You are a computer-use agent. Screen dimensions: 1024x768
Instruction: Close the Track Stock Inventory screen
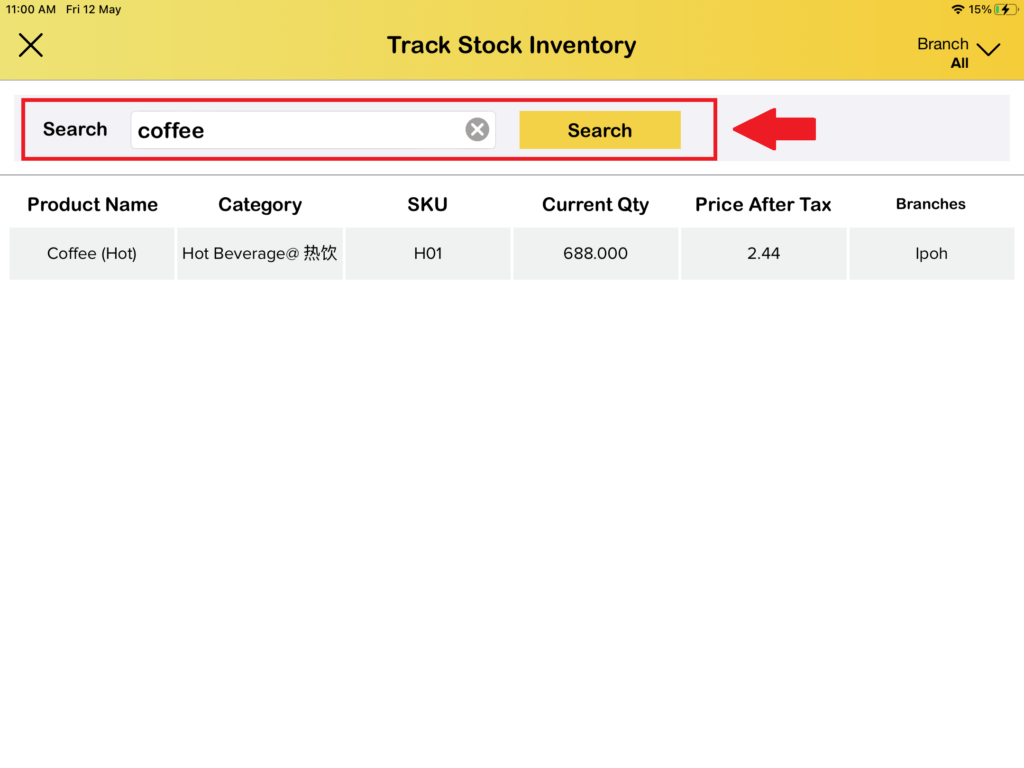click(31, 45)
